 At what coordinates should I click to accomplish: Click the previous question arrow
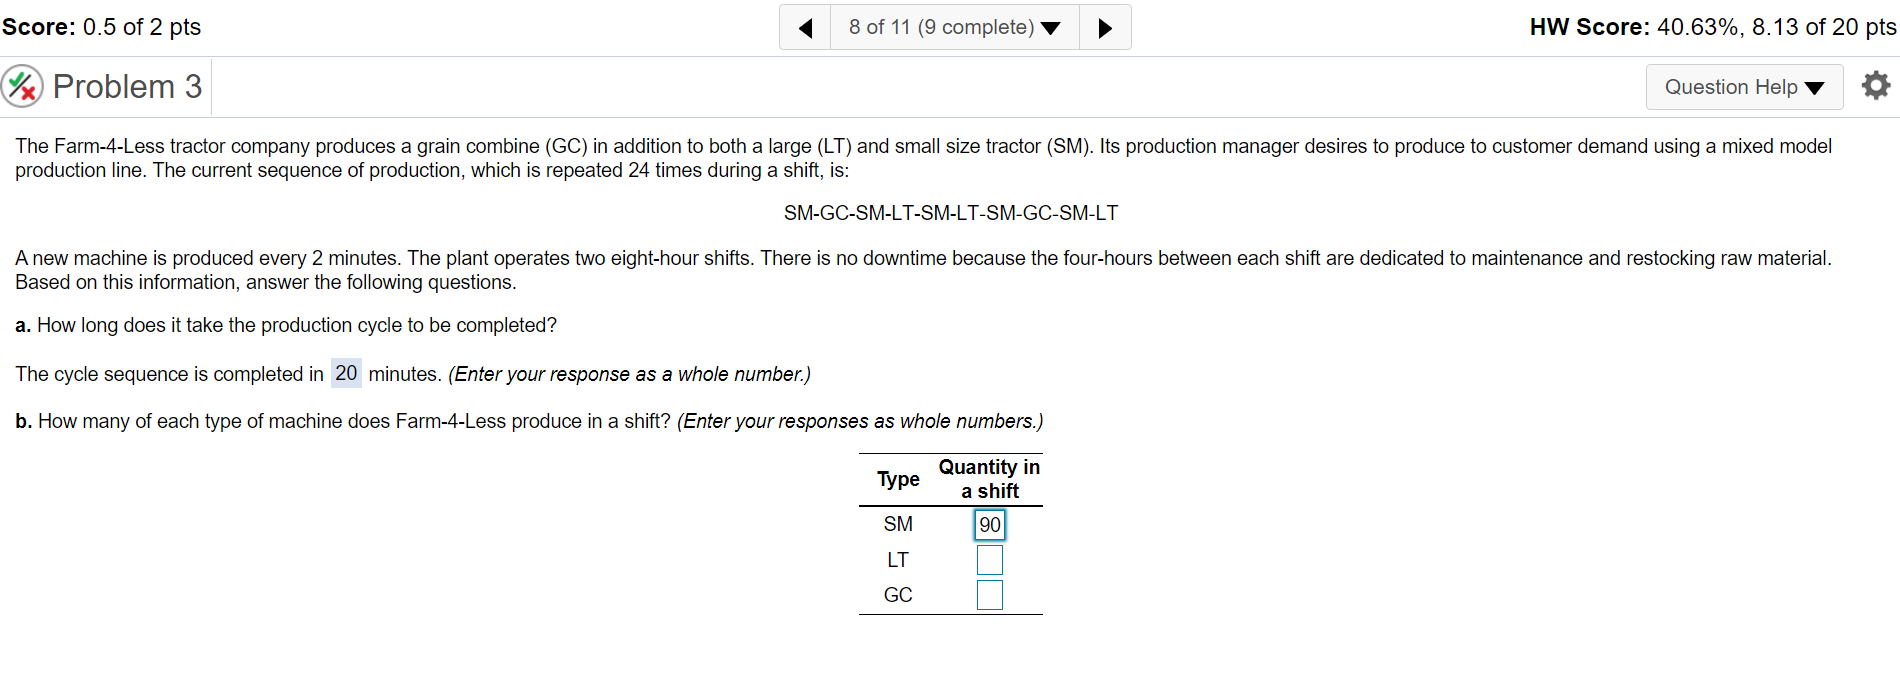point(806,26)
